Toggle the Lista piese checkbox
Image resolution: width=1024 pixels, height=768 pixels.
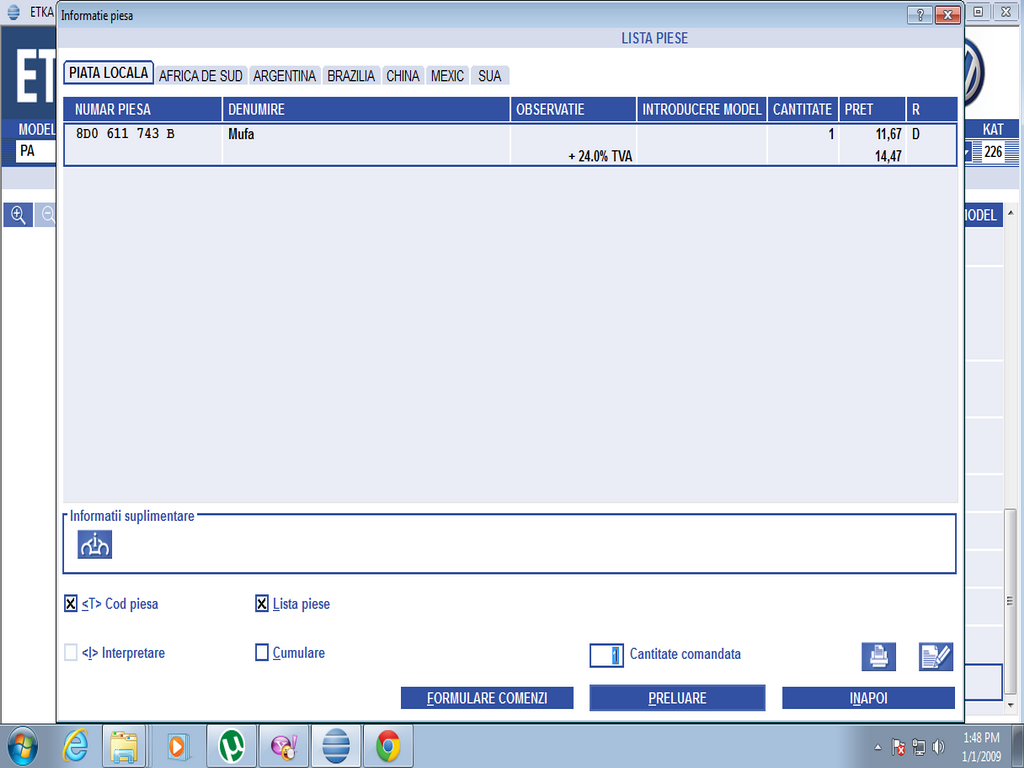[262, 604]
